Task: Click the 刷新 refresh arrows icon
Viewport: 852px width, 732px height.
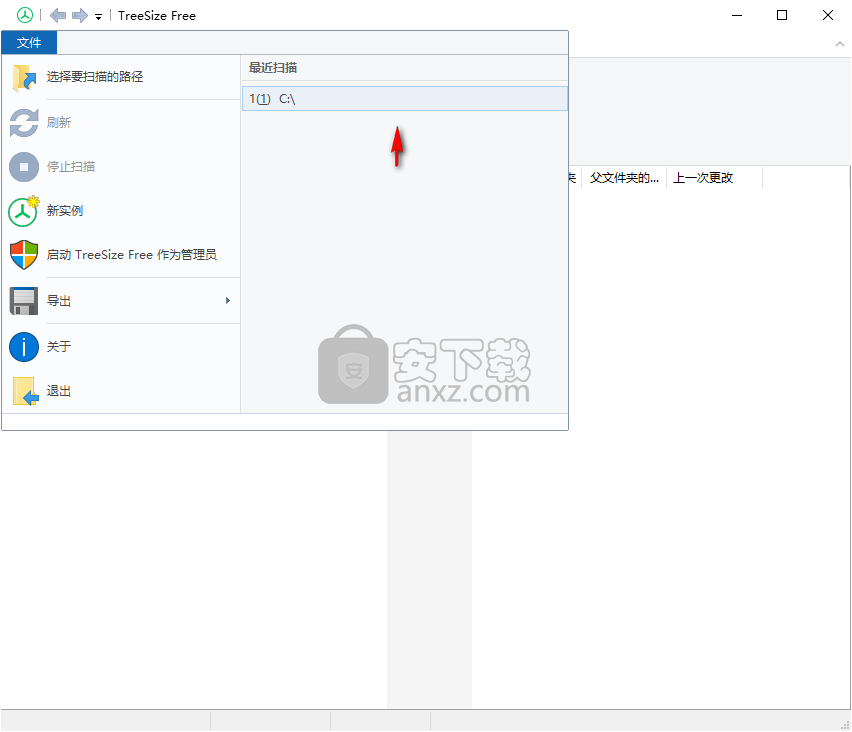Action: (x=24, y=123)
